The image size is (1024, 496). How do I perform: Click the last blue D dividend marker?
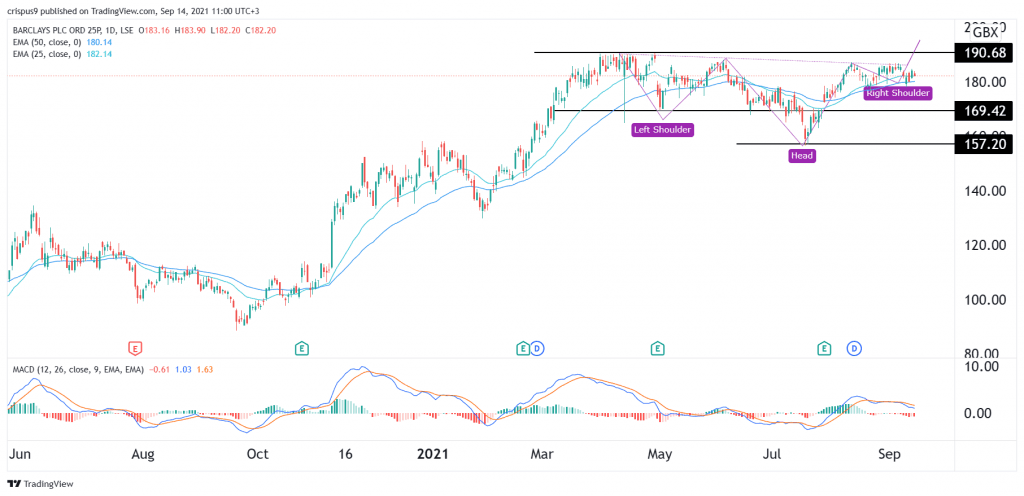(854, 349)
